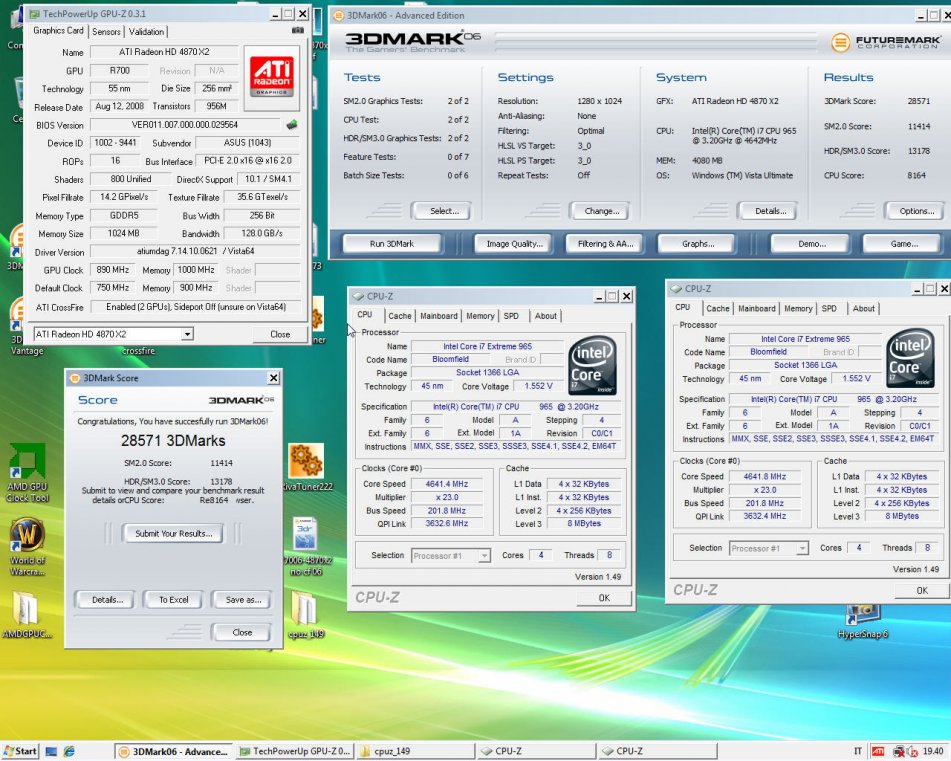This screenshot has height=761, width=951.
Task: Launch Internet Explorer from quick launch
Action: coord(70,751)
